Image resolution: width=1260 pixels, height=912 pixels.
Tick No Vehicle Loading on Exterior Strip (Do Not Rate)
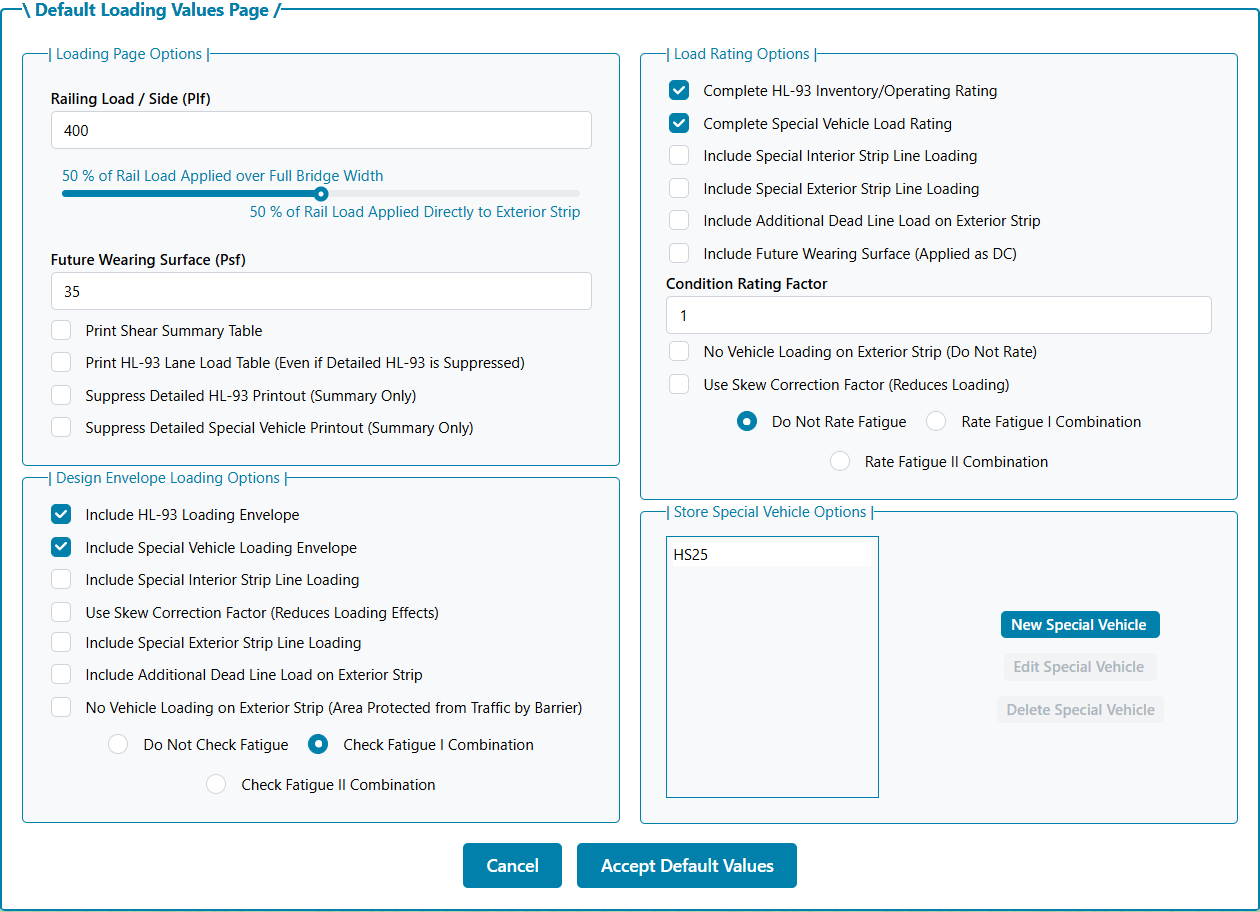(x=679, y=352)
